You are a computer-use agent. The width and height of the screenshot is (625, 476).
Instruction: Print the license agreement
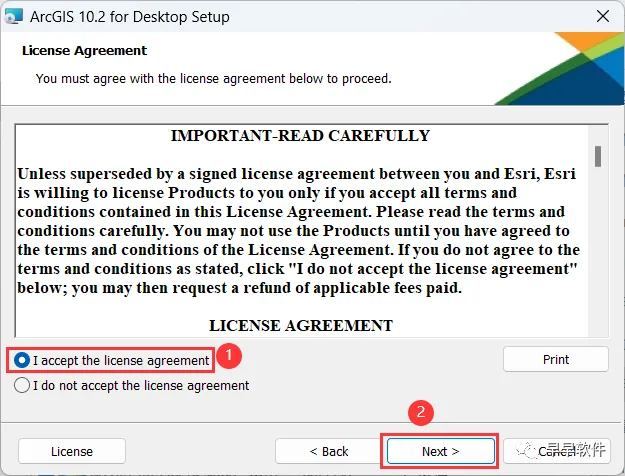click(x=556, y=359)
